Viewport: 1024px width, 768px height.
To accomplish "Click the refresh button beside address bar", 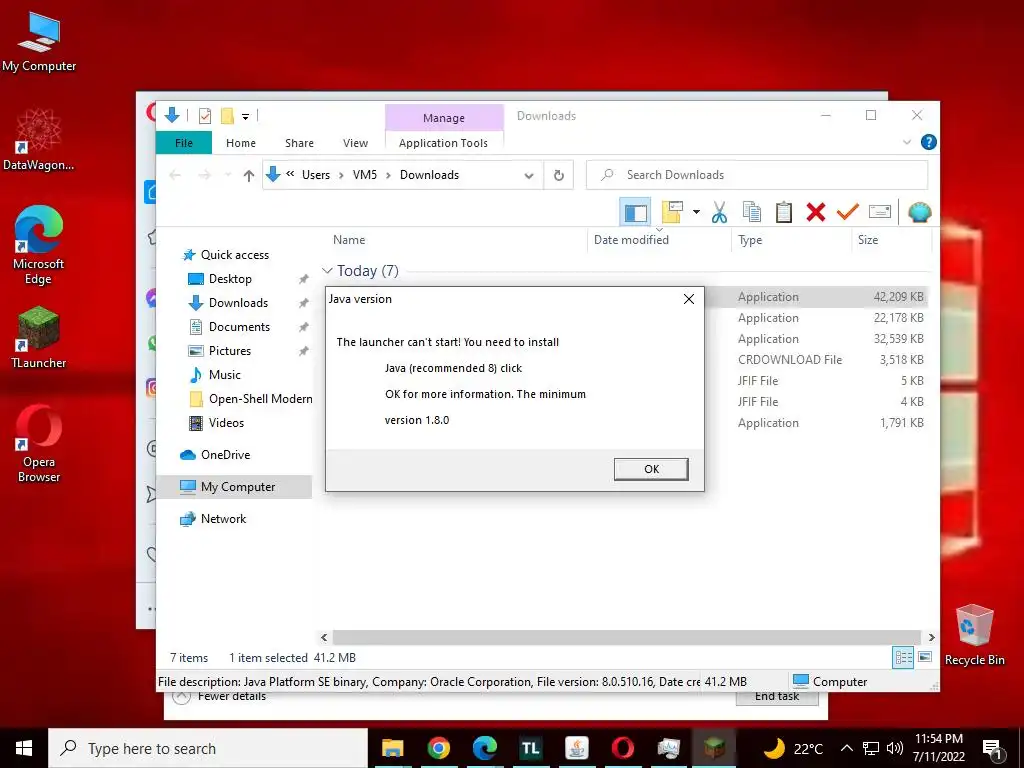I will point(558,175).
